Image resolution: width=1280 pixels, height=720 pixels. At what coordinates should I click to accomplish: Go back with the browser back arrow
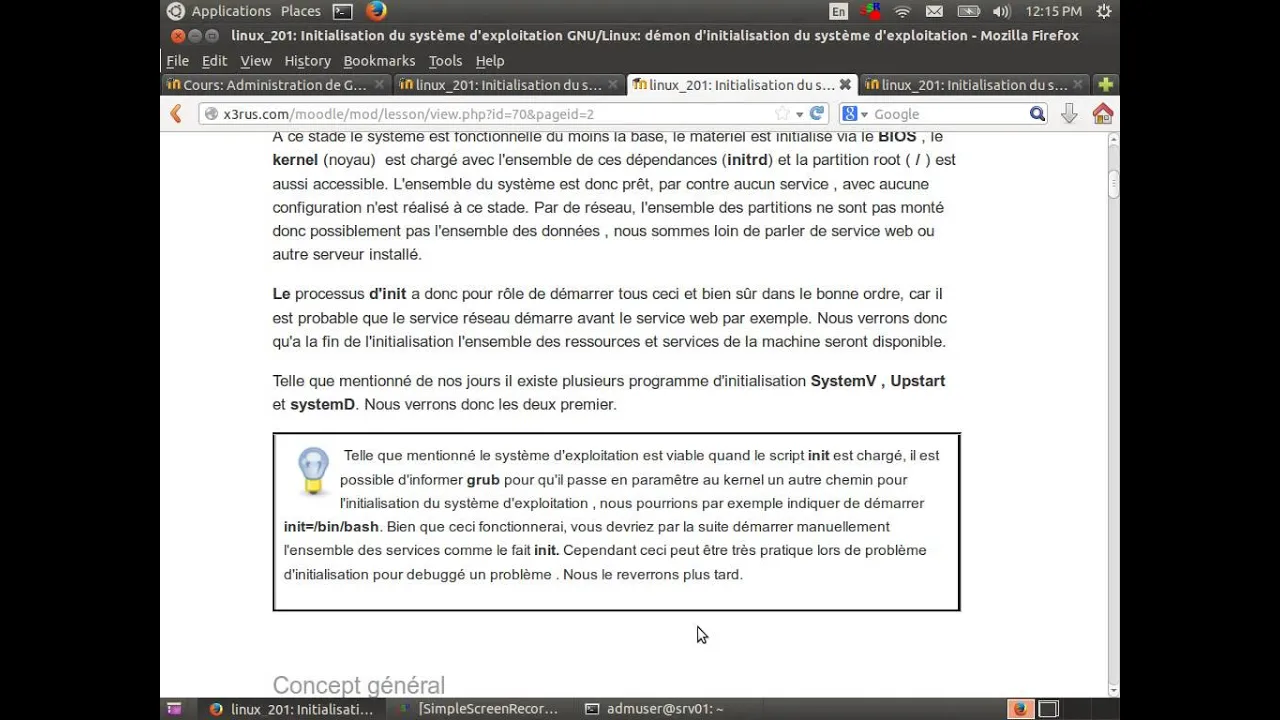[177, 114]
